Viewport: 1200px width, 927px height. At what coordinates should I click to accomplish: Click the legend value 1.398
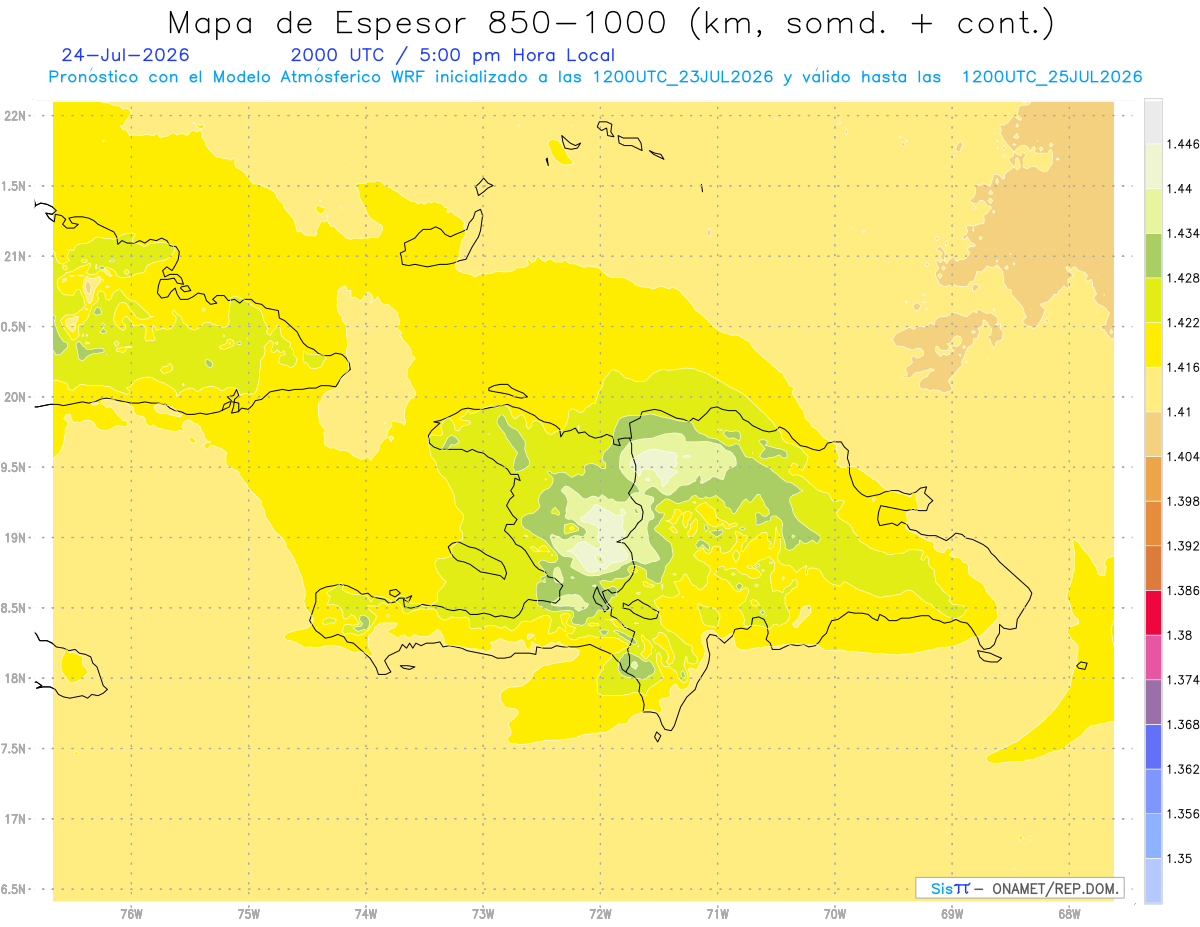pyautogui.click(x=1183, y=501)
